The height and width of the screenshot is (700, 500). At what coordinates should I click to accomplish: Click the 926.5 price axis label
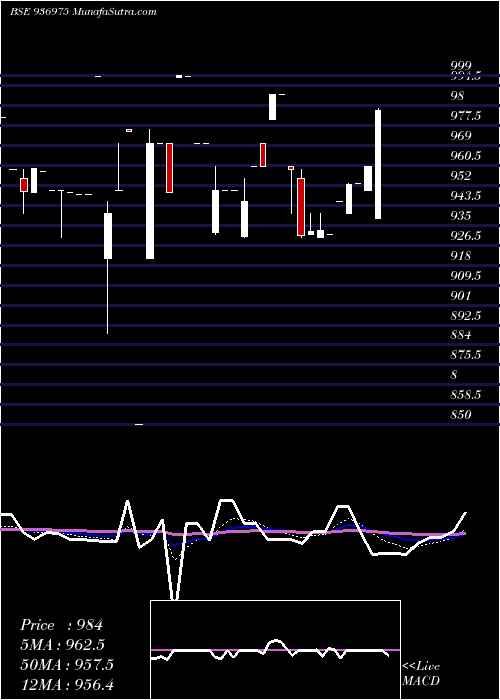466,235
